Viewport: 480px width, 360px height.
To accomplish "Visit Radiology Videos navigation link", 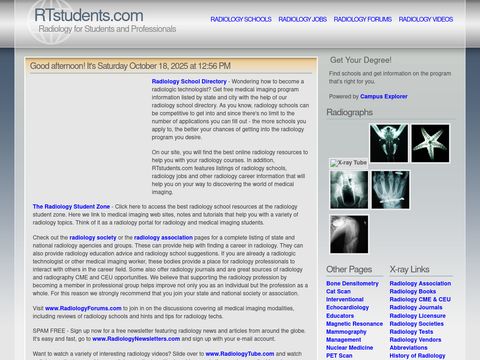I will tap(426, 19).
